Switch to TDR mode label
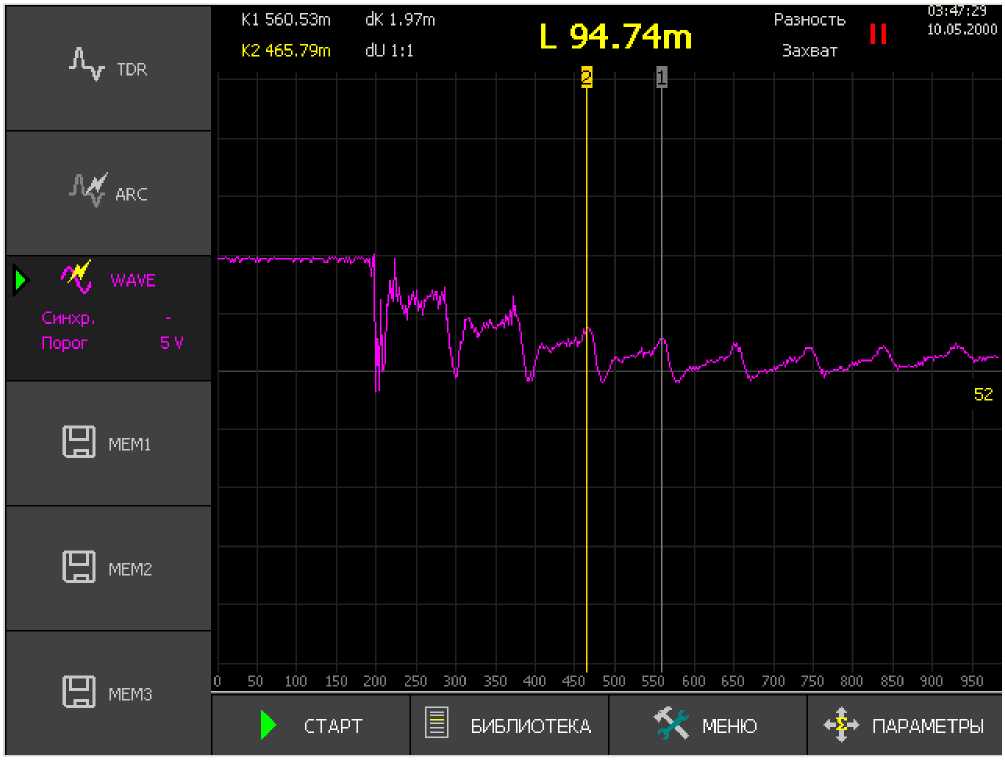This screenshot has height=760, width=1005. [132, 69]
